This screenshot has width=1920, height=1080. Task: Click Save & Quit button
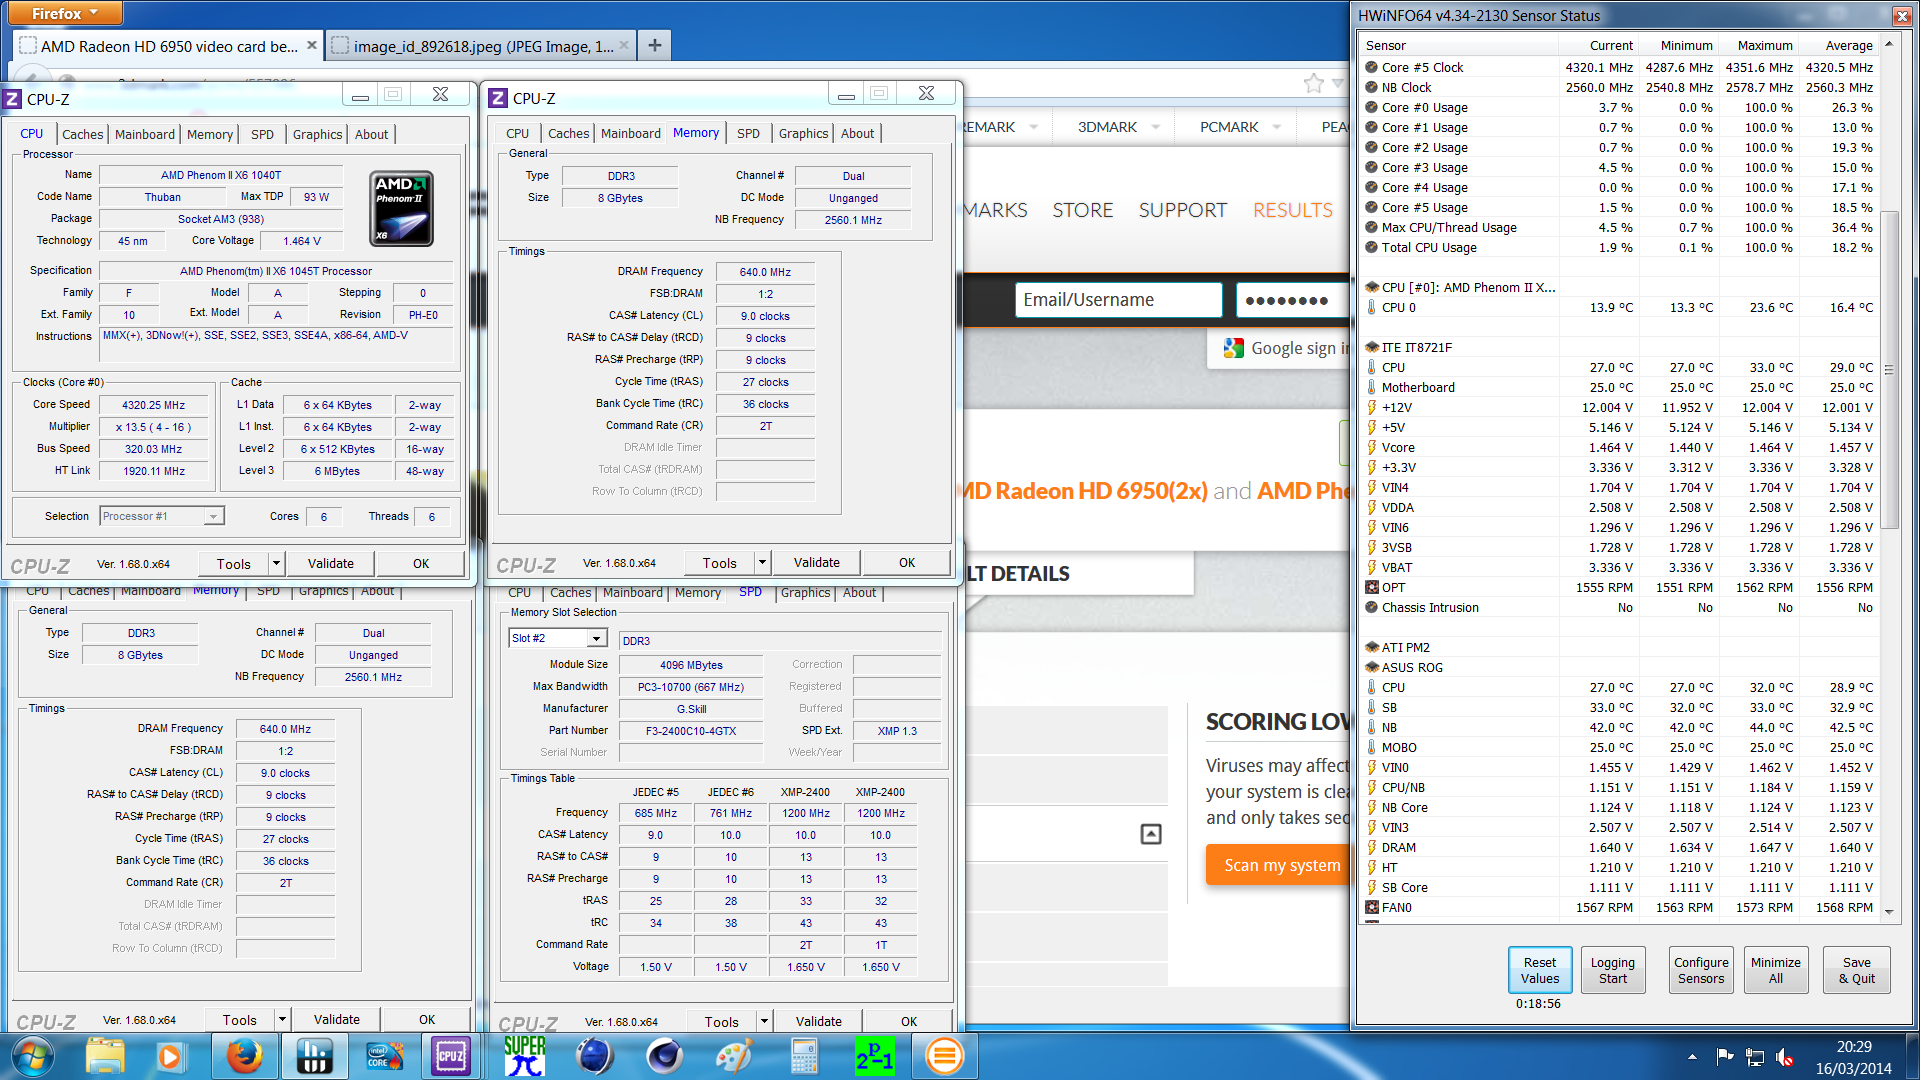(1857, 970)
